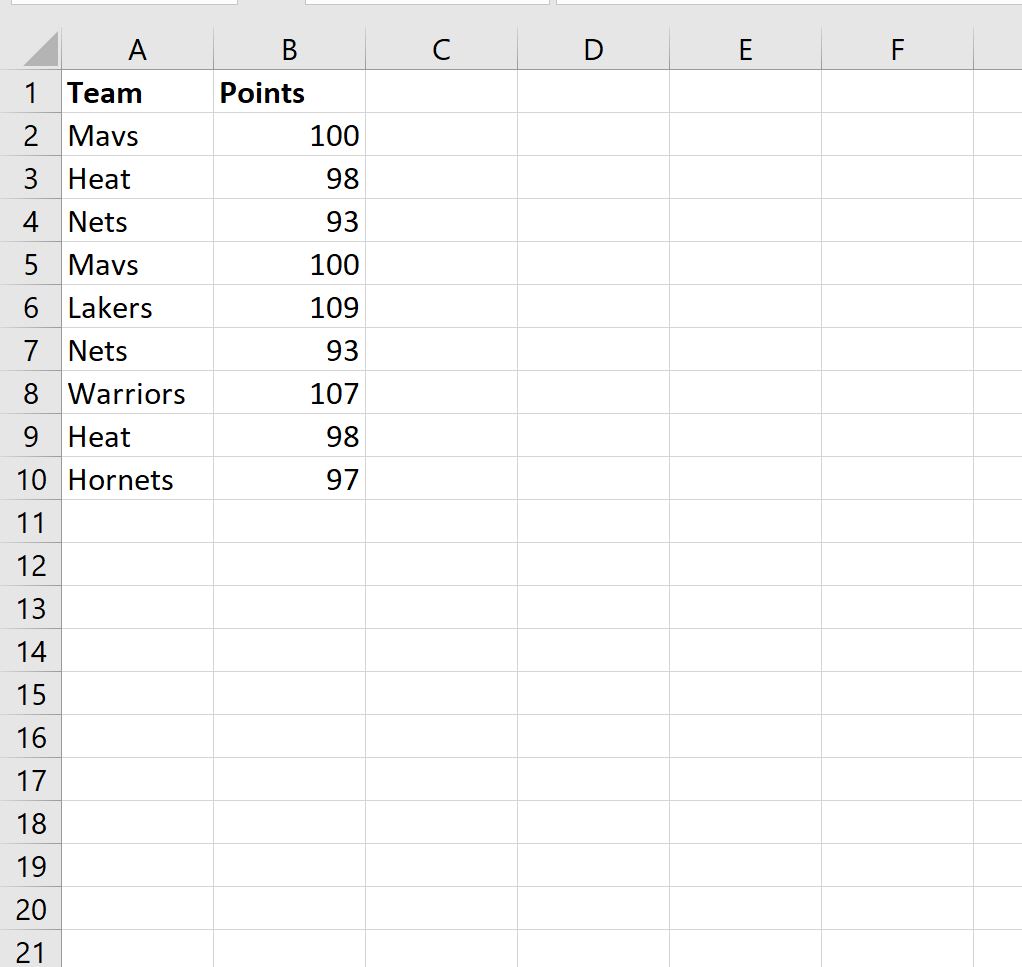Click the bold Points header cell

(x=289, y=93)
